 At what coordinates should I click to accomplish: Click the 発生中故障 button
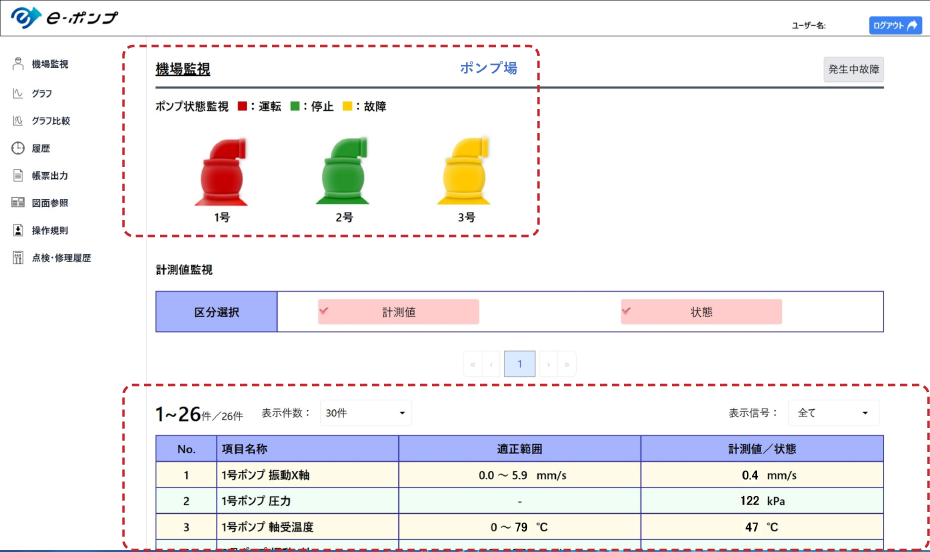853,69
